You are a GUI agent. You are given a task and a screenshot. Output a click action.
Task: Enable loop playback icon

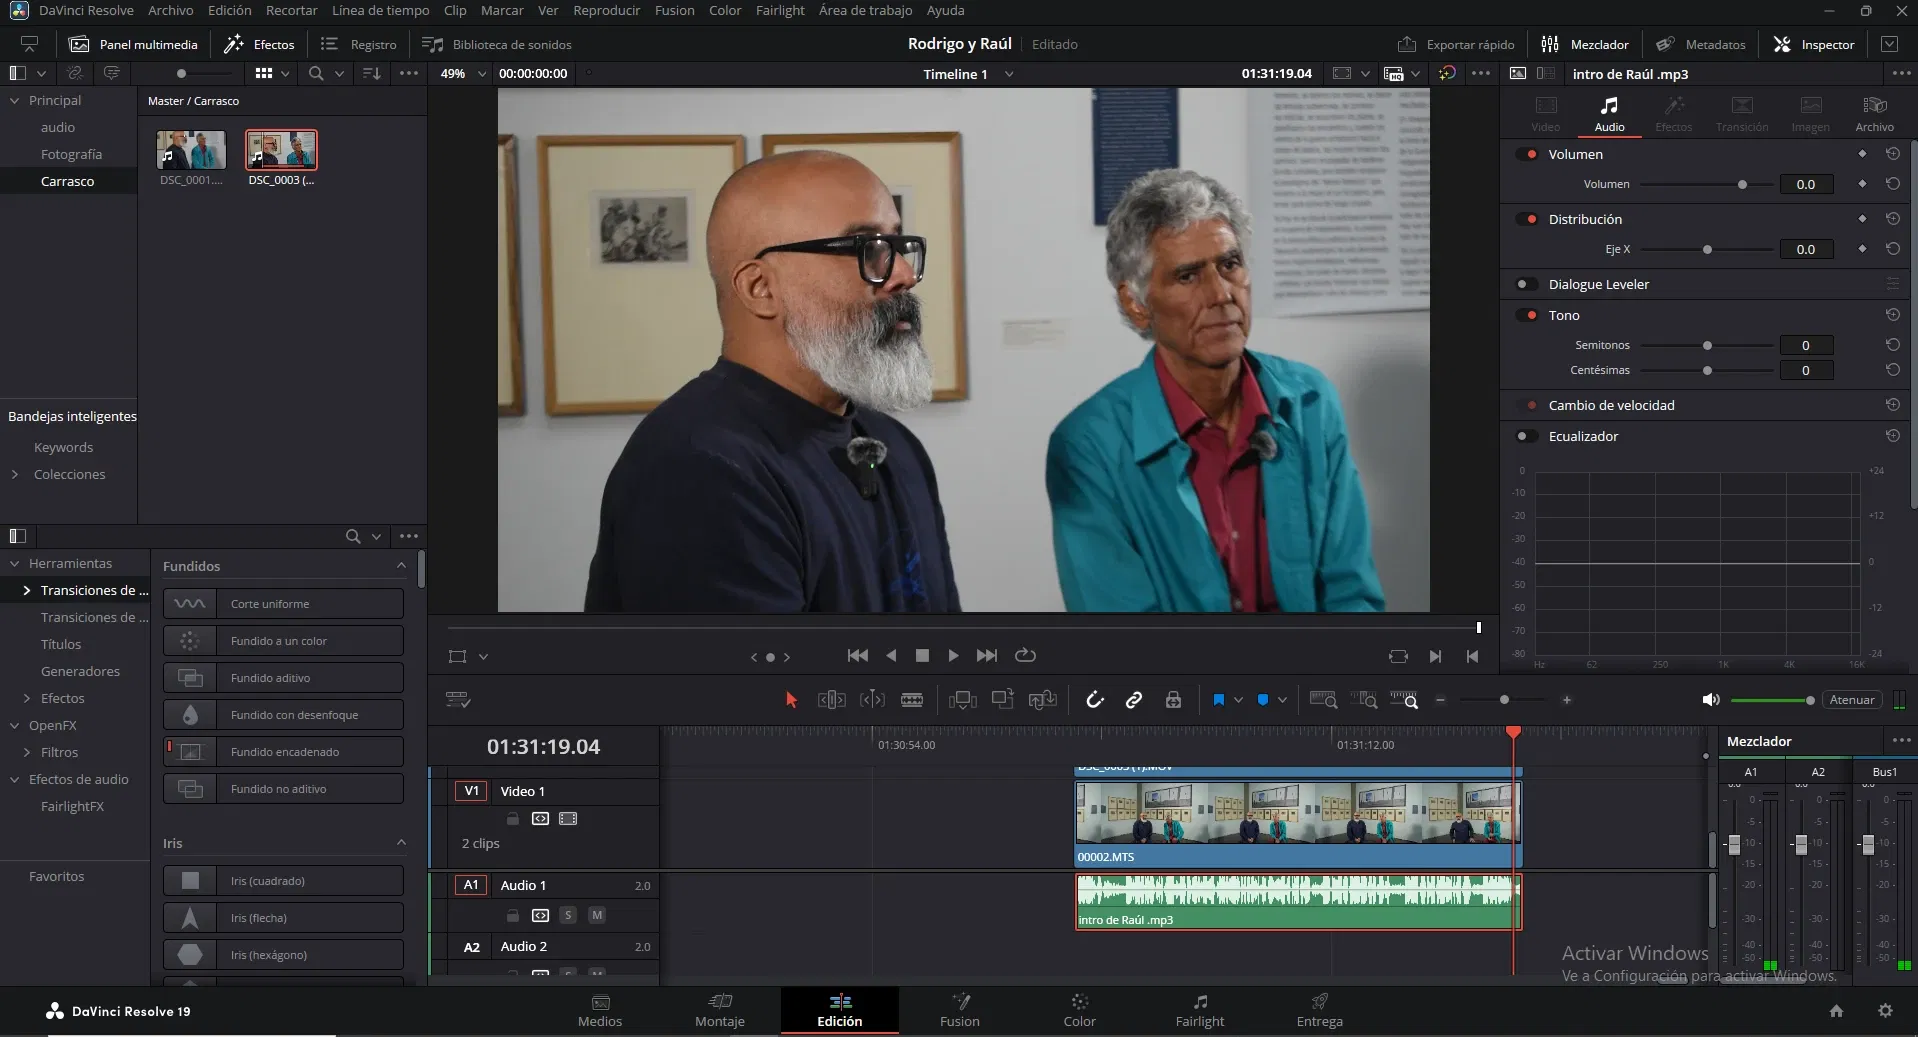pos(1025,656)
